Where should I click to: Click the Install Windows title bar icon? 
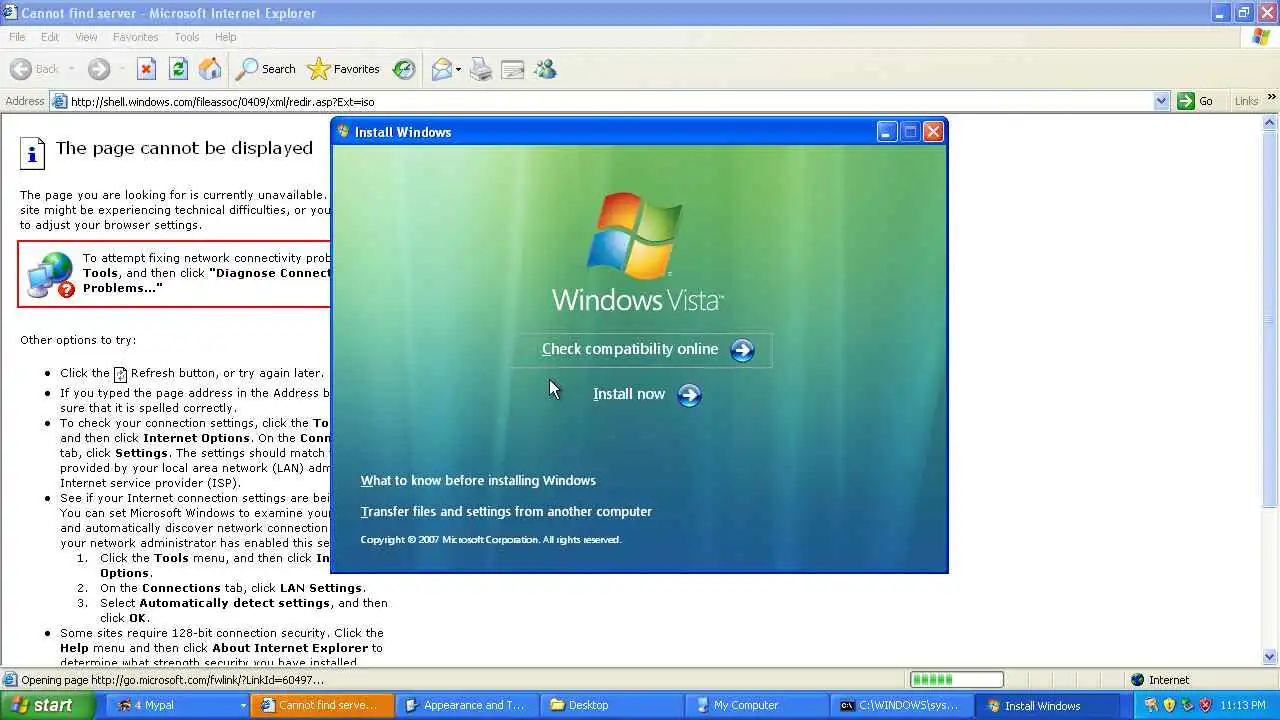click(x=343, y=131)
